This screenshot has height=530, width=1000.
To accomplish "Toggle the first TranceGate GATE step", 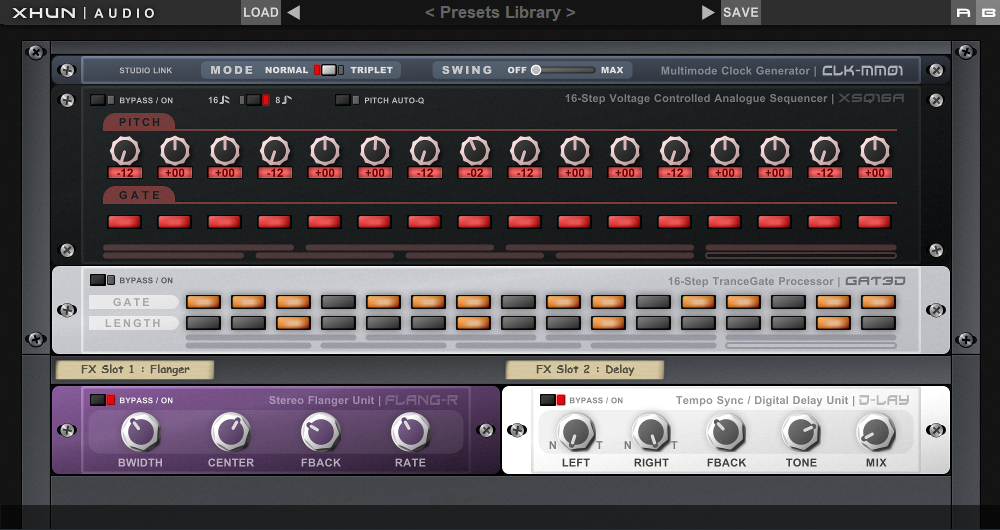I will point(203,302).
